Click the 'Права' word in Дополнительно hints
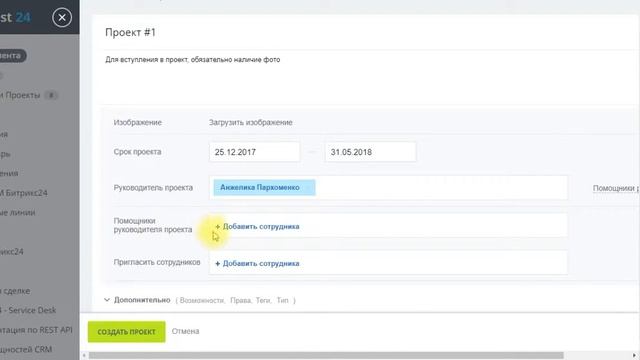The width and height of the screenshot is (640, 360). click(240, 300)
